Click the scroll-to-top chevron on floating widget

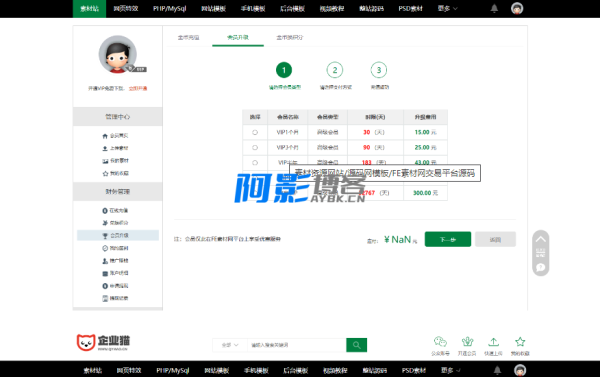[x=541, y=240]
